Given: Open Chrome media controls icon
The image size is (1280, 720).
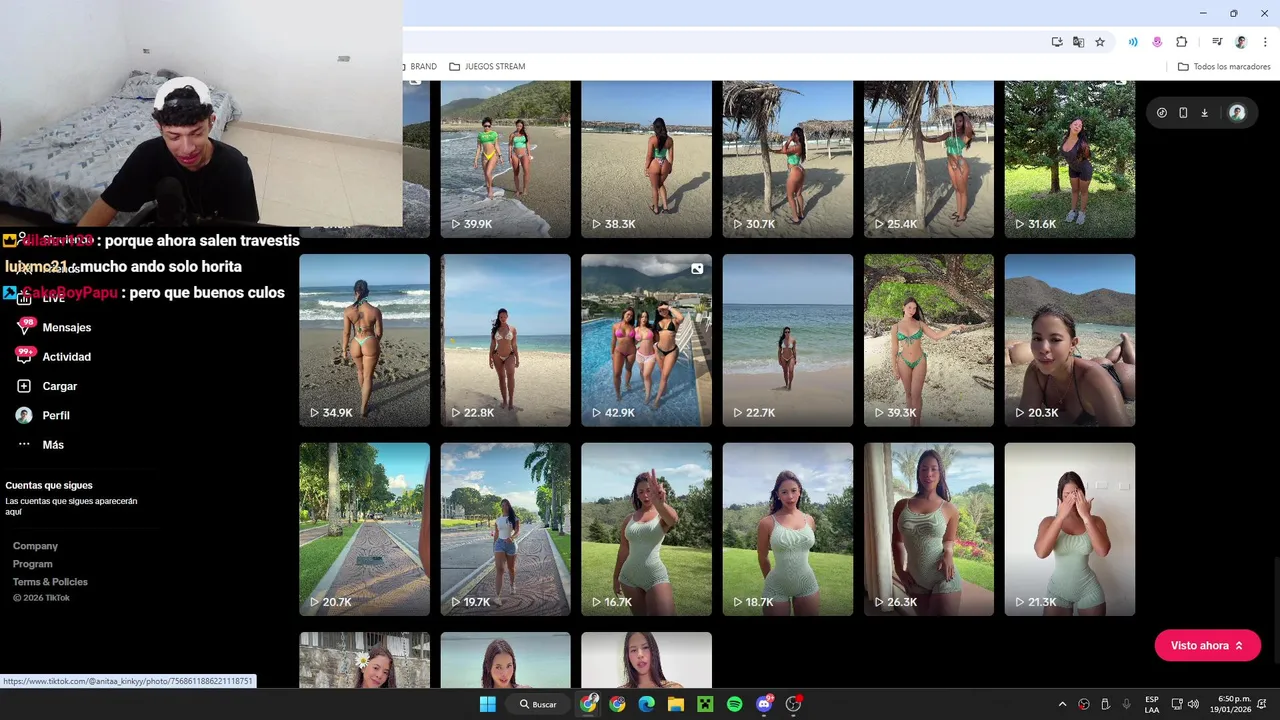Looking at the screenshot, I should pyautogui.click(x=1217, y=42).
